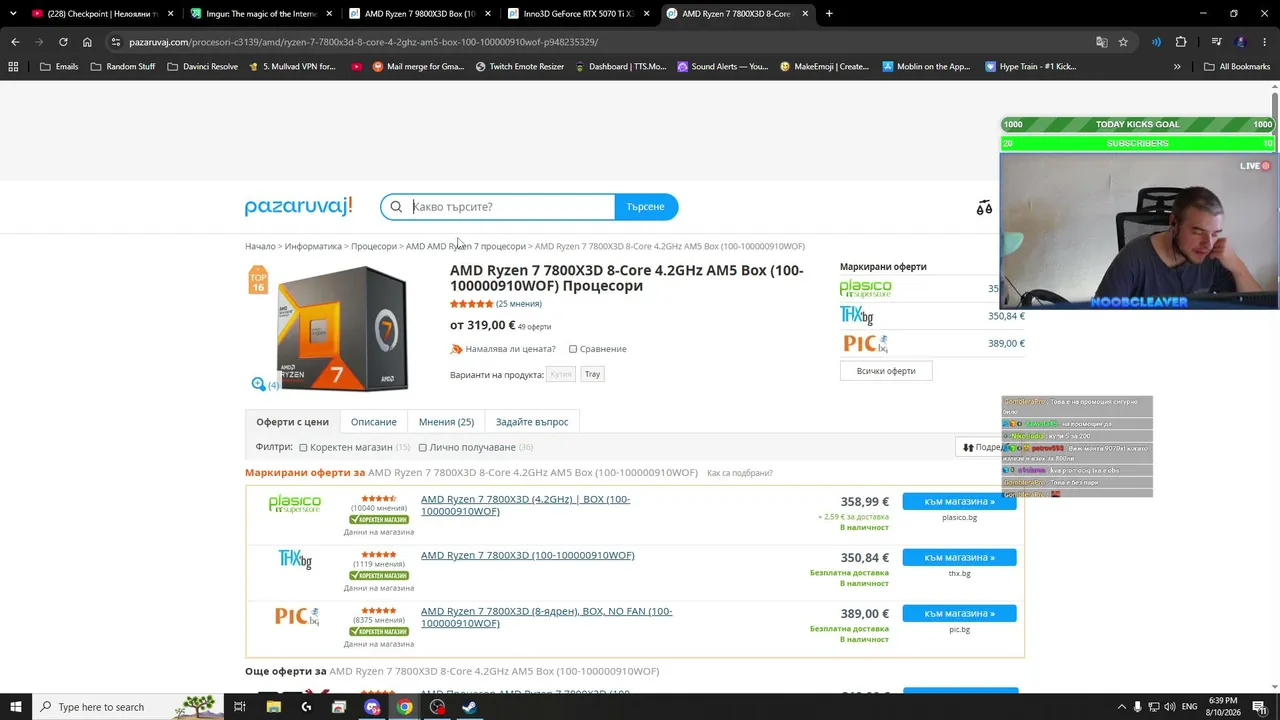Click the Начало breadcrumb link
Screen dimensions: 1280x720
pyautogui.click(x=260, y=246)
